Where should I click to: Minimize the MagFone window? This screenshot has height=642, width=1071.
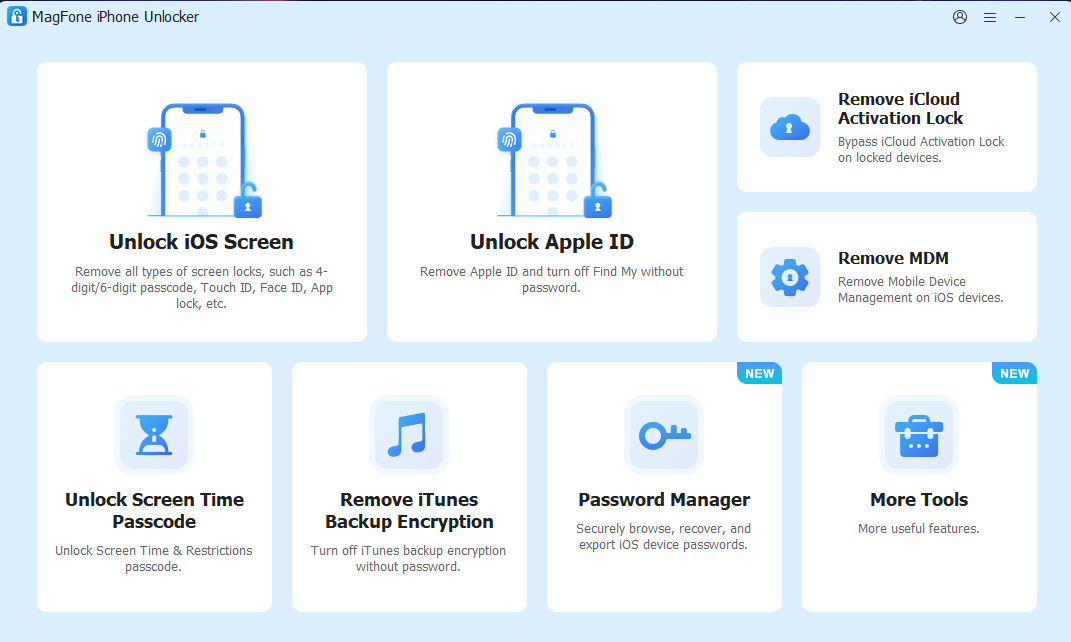point(1020,18)
